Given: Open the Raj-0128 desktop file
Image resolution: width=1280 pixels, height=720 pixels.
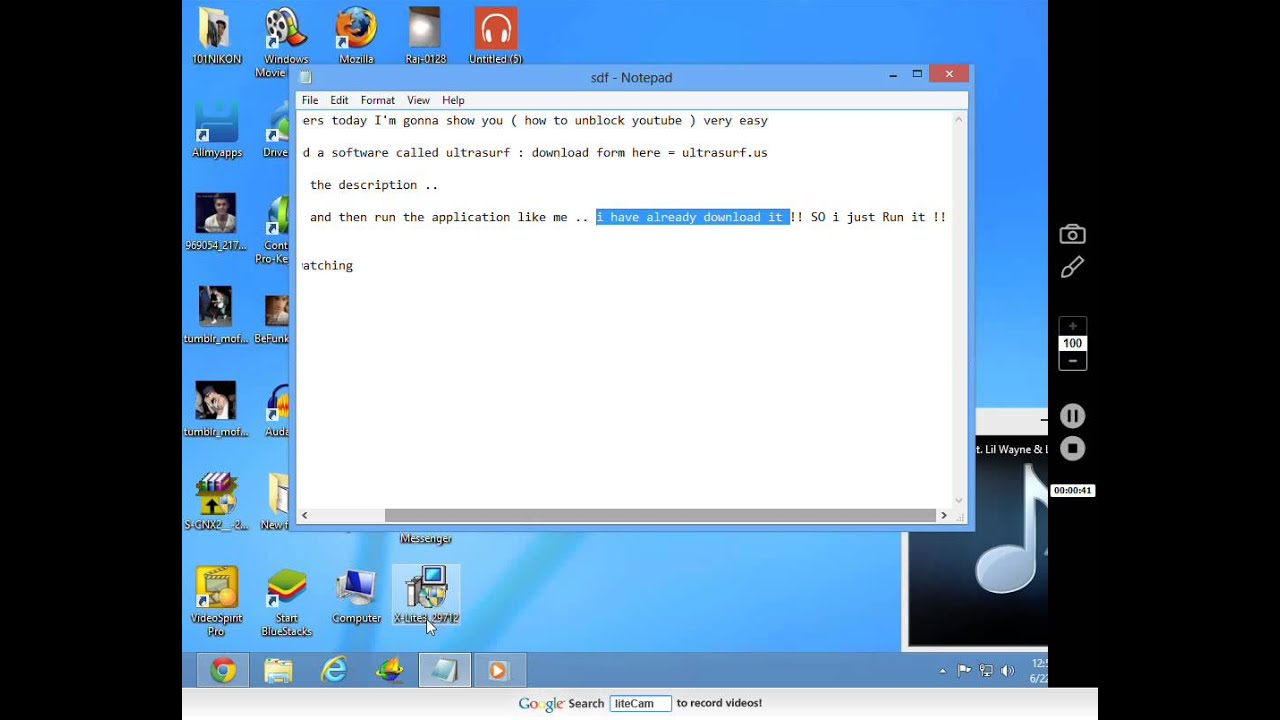Looking at the screenshot, I should point(425,36).
